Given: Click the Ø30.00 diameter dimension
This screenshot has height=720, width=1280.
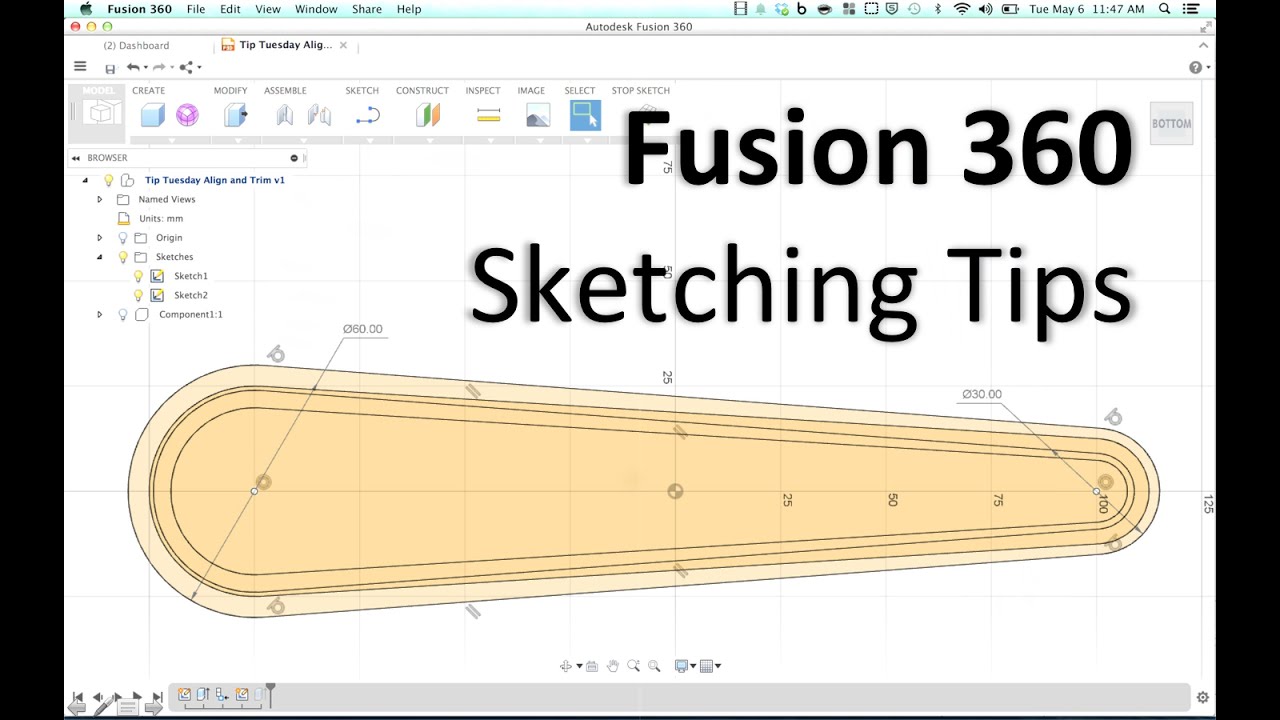Looking at the screenshot, I should pos(982,394).
